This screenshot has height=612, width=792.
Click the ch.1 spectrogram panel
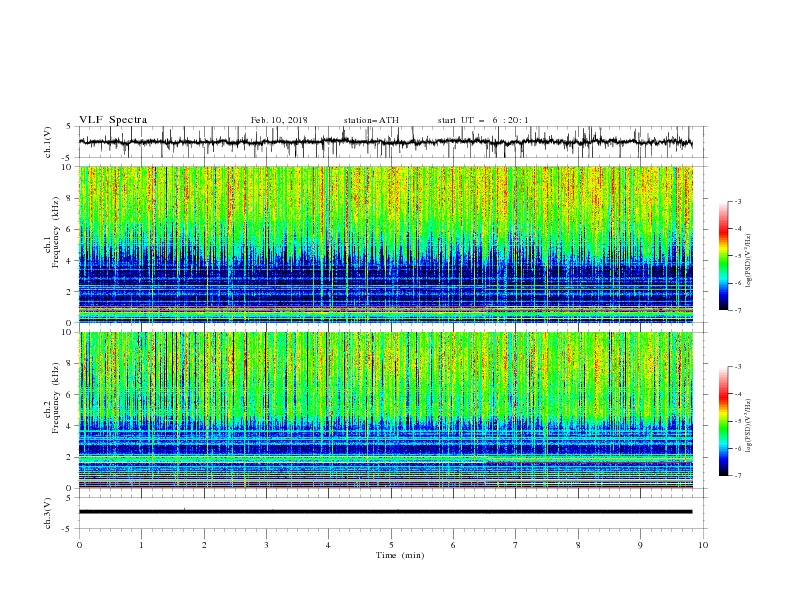pyautogui.click(x=385, y=244)
